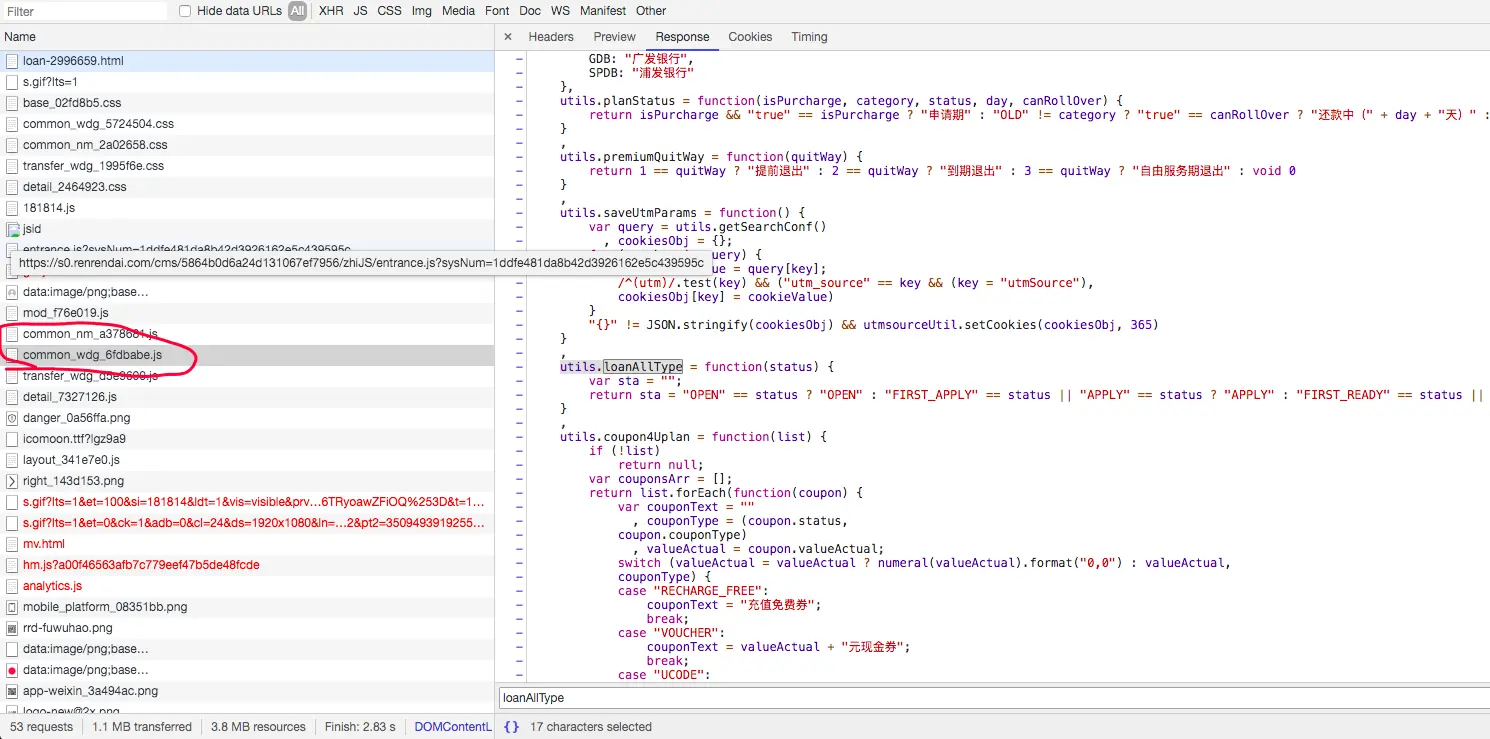
Task: Select the icon beside transfer_wdg_1995f6e.css
Action: pyautogui.click(x=12, y=166)
